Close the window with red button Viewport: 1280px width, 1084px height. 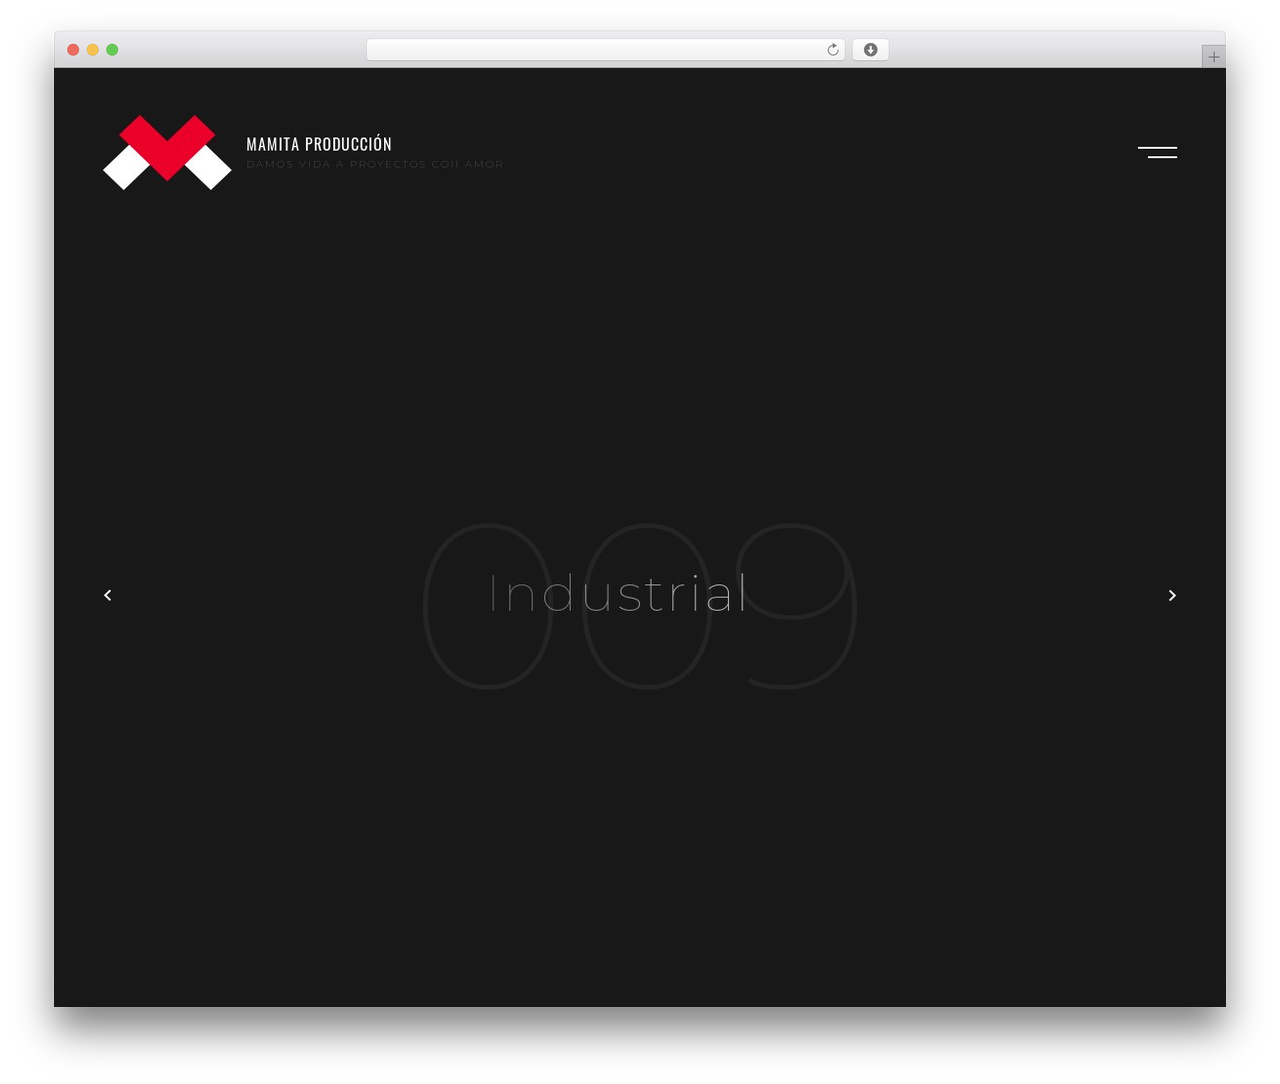73,50
